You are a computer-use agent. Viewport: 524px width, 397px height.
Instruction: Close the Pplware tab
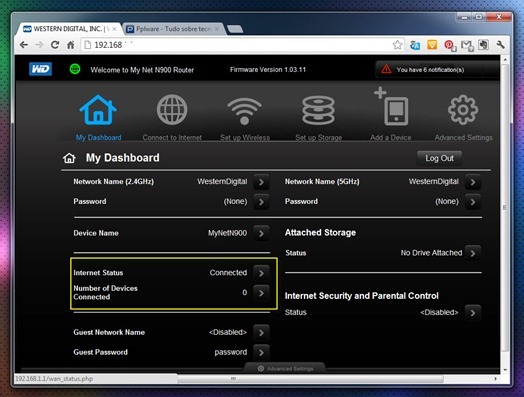[217, 29]
